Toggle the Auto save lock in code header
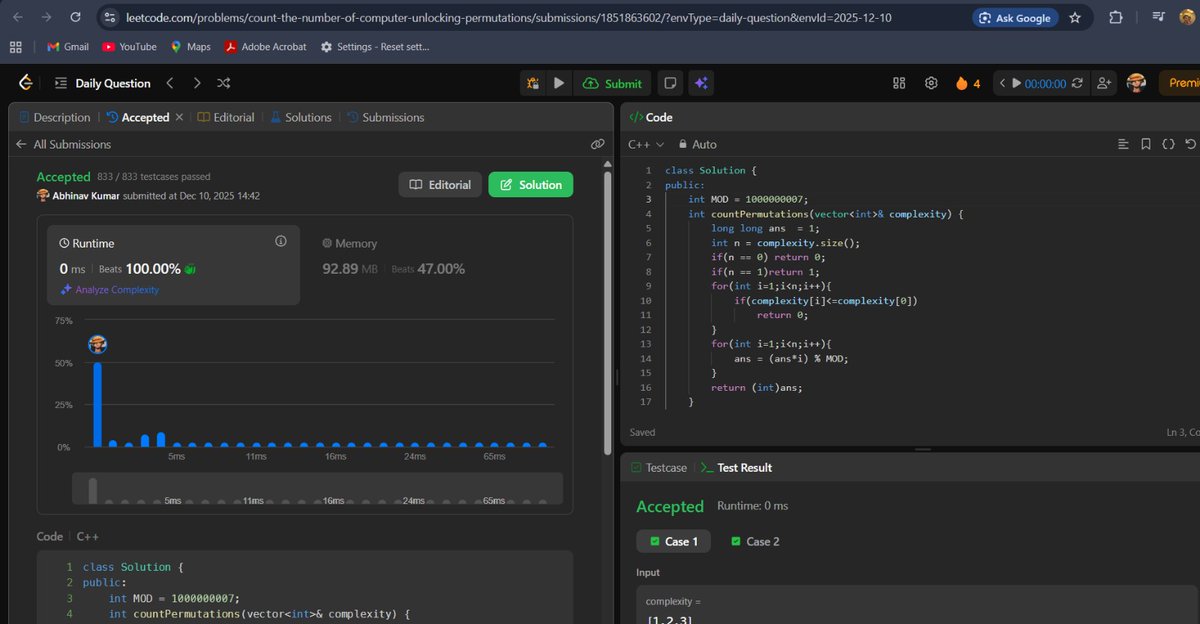Viewport: 1200px width, 624px height. [685, 144]
